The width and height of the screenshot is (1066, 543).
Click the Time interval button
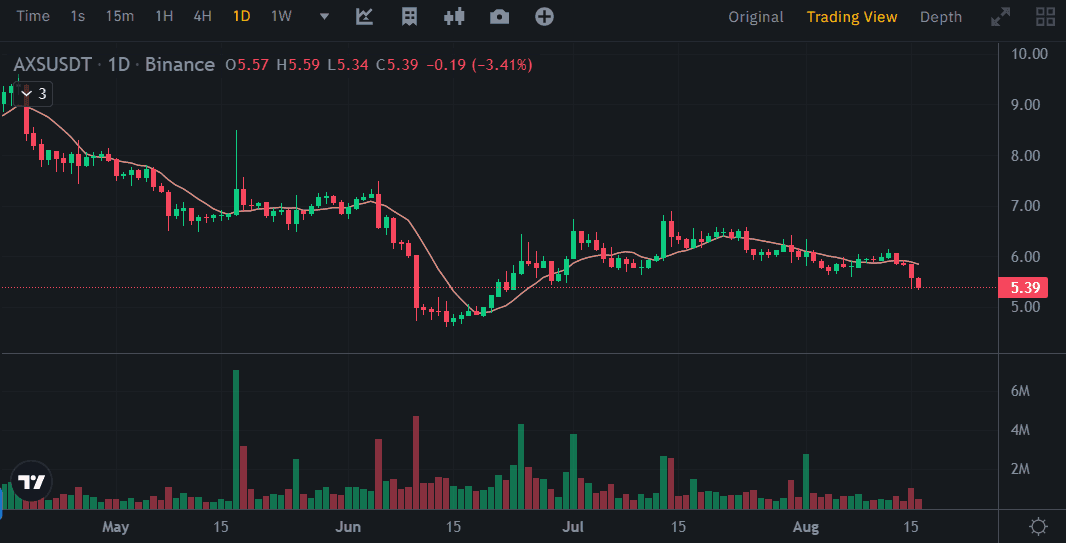(33, 16)
